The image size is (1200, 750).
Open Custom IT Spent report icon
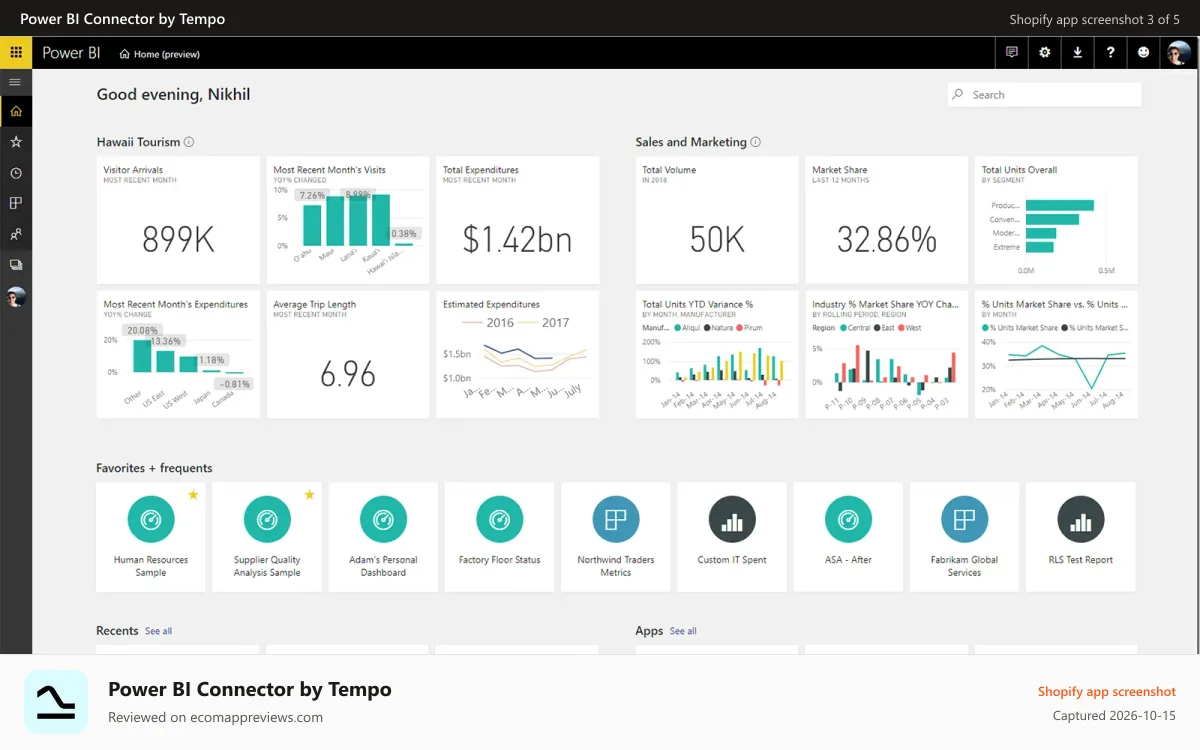[x=732, y=519]
